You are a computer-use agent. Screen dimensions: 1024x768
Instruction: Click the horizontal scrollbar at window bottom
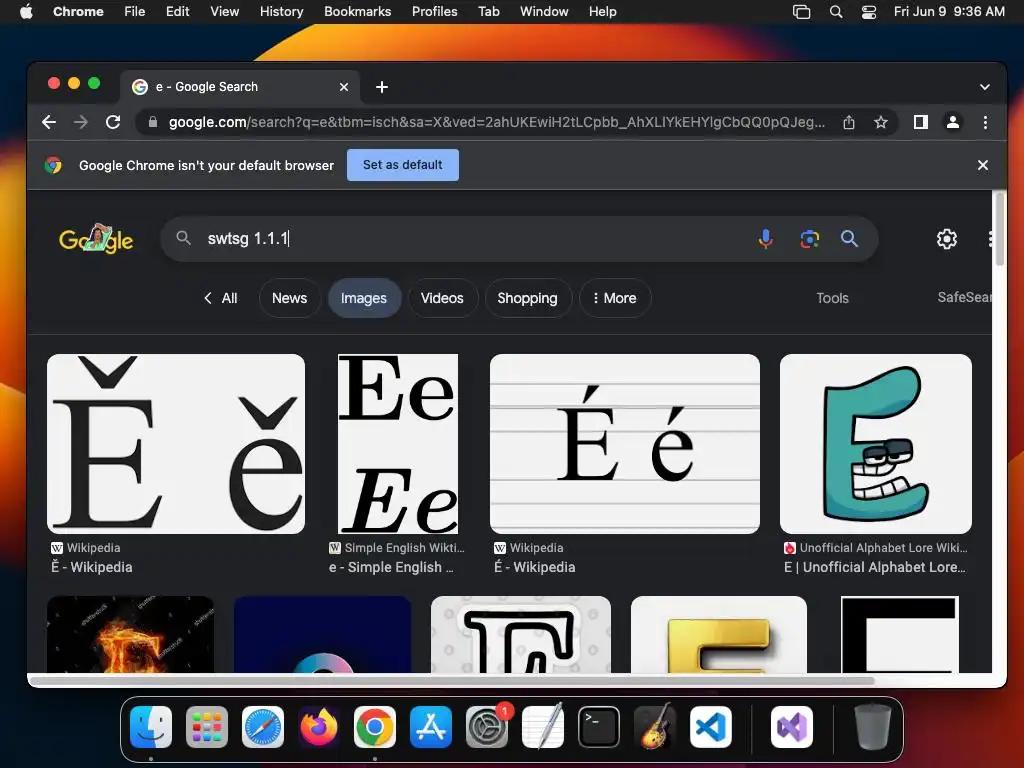(x=452, y=681)
